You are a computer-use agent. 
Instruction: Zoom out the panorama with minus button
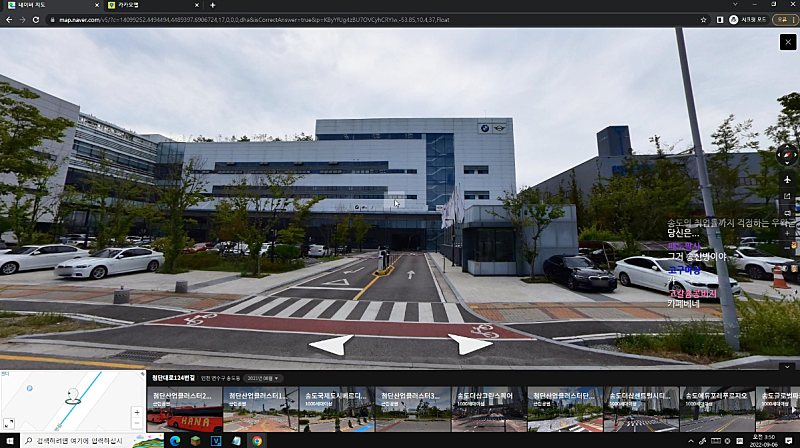point(787,247)
